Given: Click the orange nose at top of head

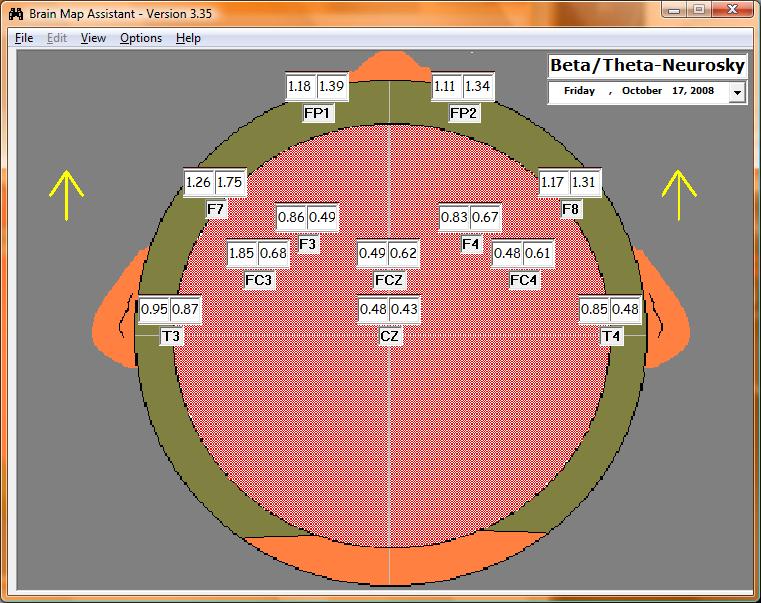Looking at the screenshot, I should point(388,66).
